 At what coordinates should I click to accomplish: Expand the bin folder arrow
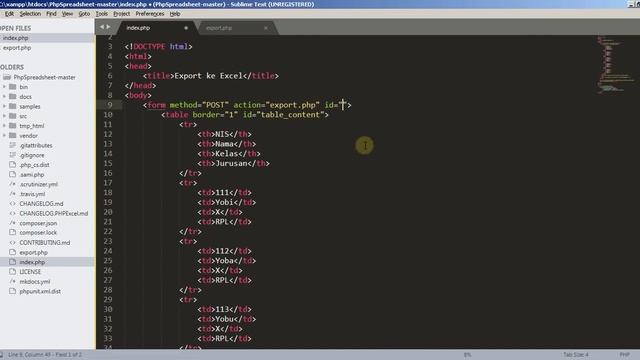coord(4,87)
